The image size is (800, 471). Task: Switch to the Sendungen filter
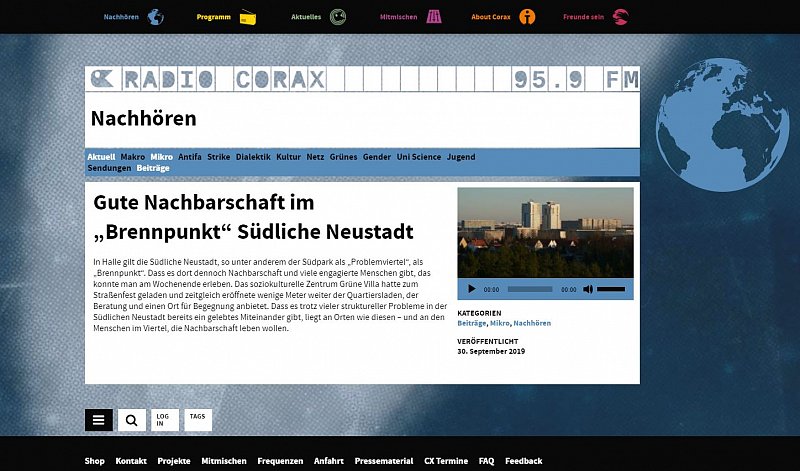(109, 168)
